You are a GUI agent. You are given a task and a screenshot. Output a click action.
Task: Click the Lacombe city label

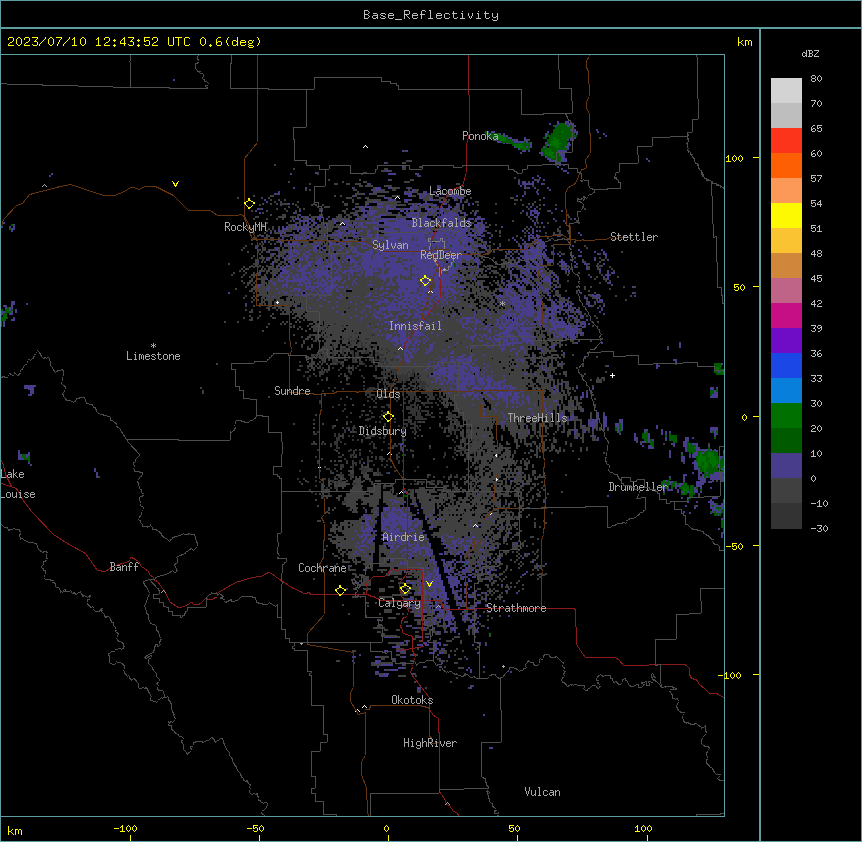tap(450, 191)
